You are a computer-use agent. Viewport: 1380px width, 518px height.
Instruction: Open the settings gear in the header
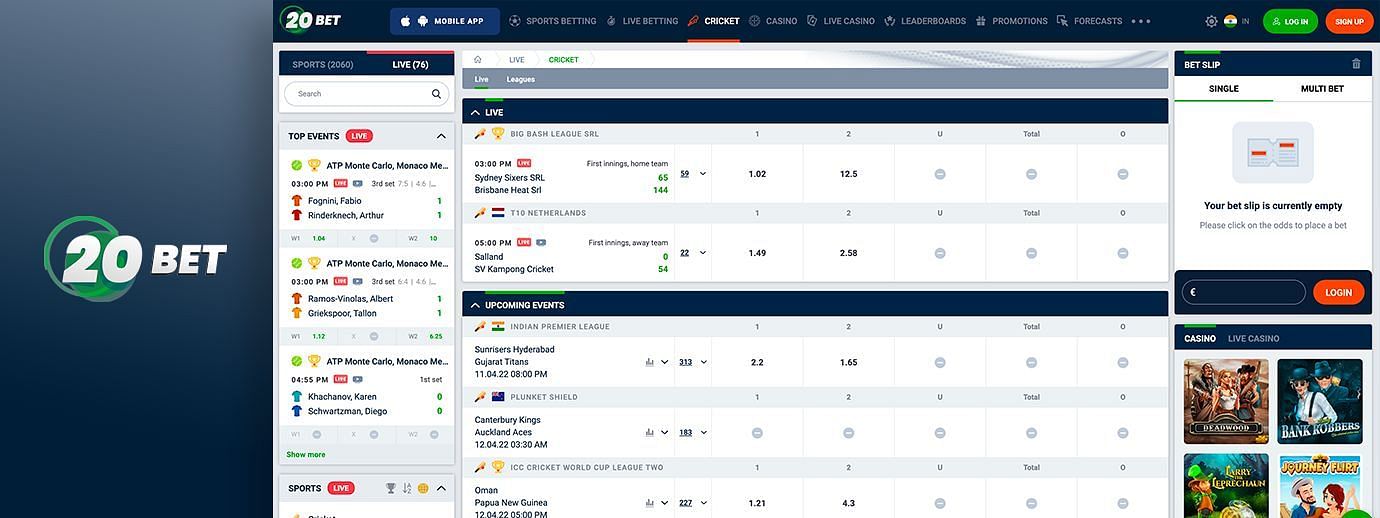[1211, 21]
